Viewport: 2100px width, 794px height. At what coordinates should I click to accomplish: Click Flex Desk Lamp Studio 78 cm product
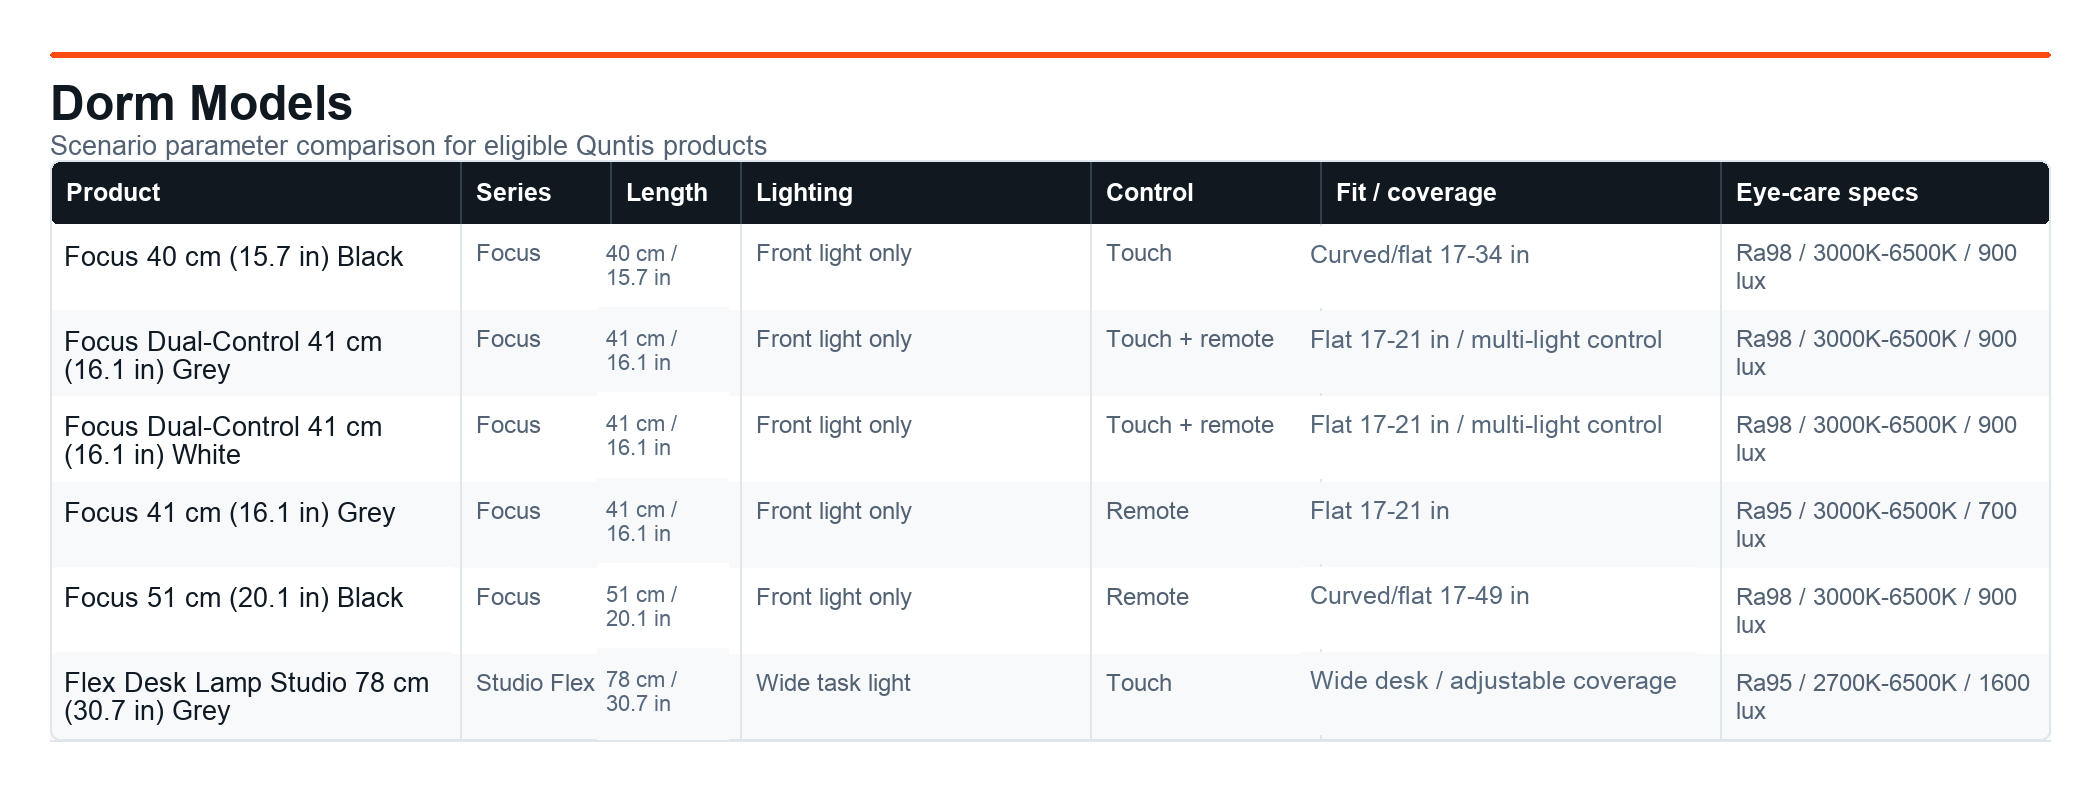(246, 697)
